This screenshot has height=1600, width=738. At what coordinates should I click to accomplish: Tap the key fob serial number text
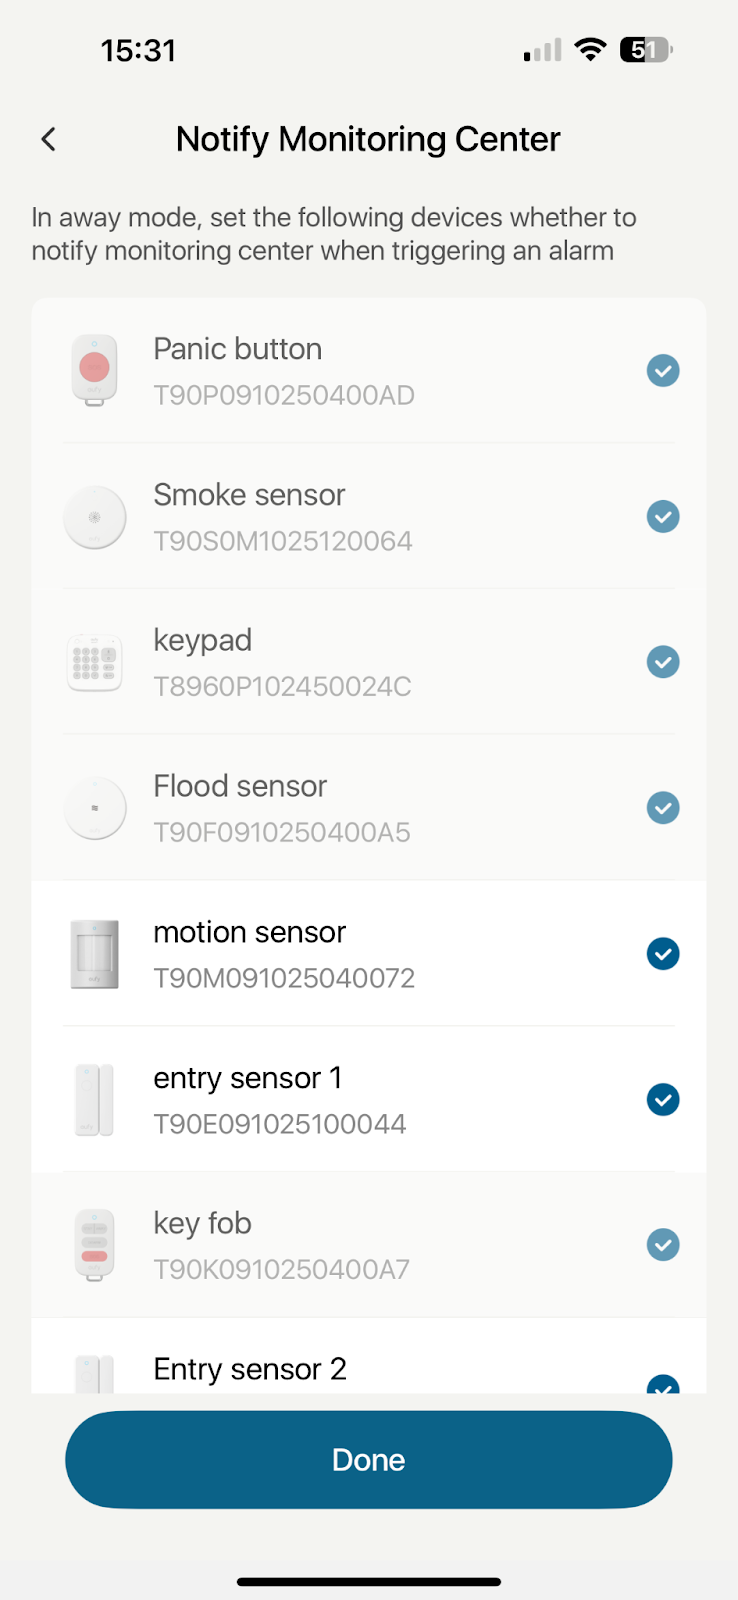tap(281, 1270)
